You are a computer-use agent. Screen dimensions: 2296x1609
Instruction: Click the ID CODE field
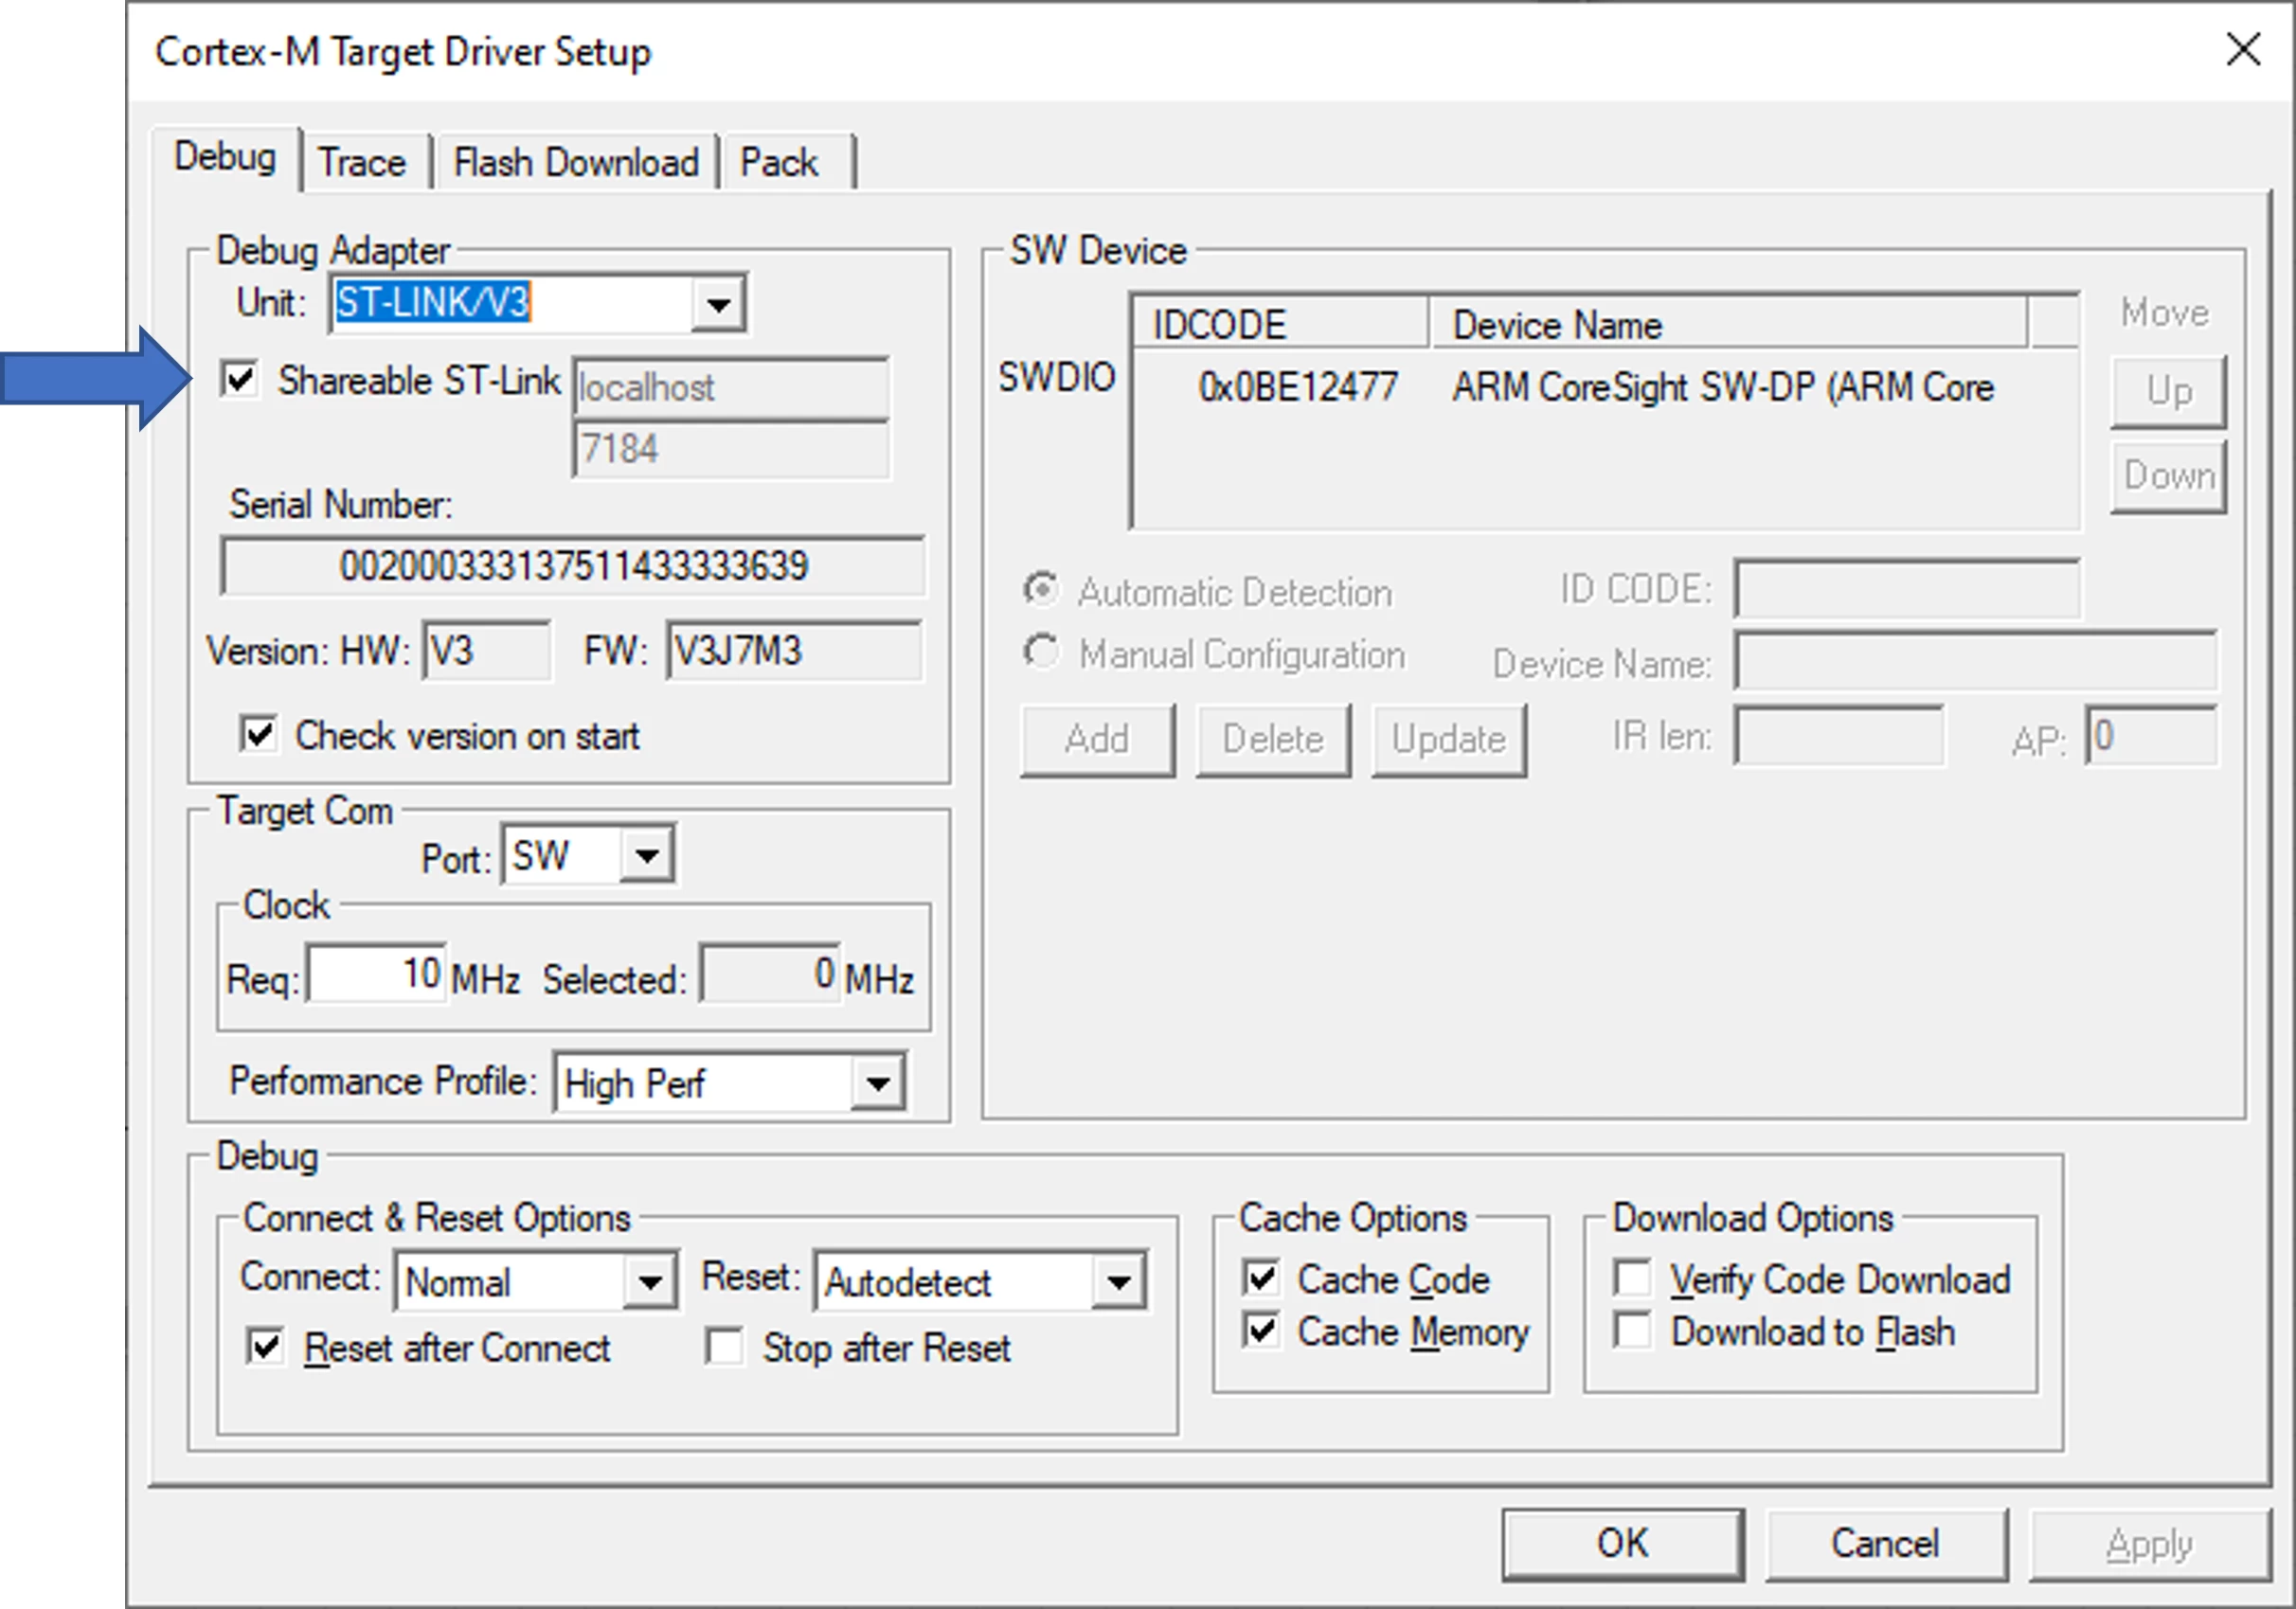tap(1906, 590)
